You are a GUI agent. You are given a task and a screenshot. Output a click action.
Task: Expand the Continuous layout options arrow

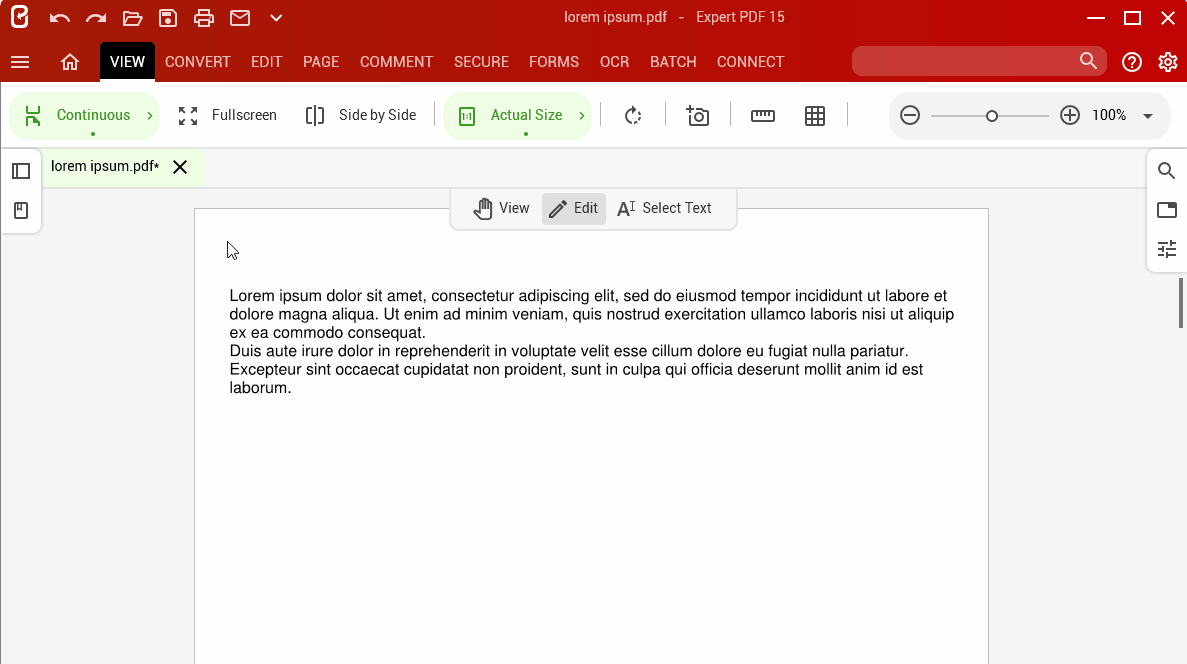tap(150, 116)
